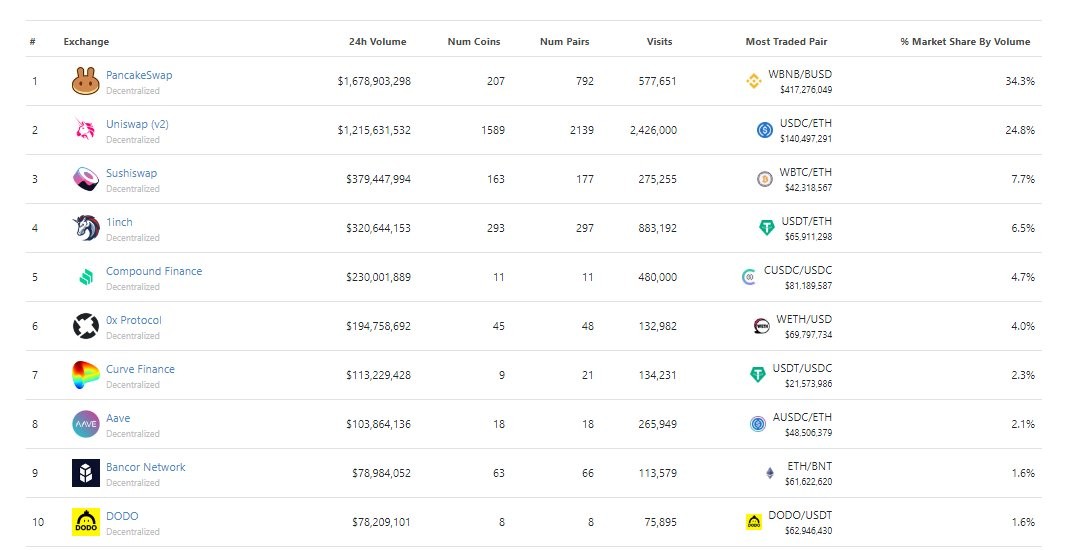The height and width of the screenshot is (550, 1085).
Task: Click the 883,192 visits value
Action: (x=657, y=228)
